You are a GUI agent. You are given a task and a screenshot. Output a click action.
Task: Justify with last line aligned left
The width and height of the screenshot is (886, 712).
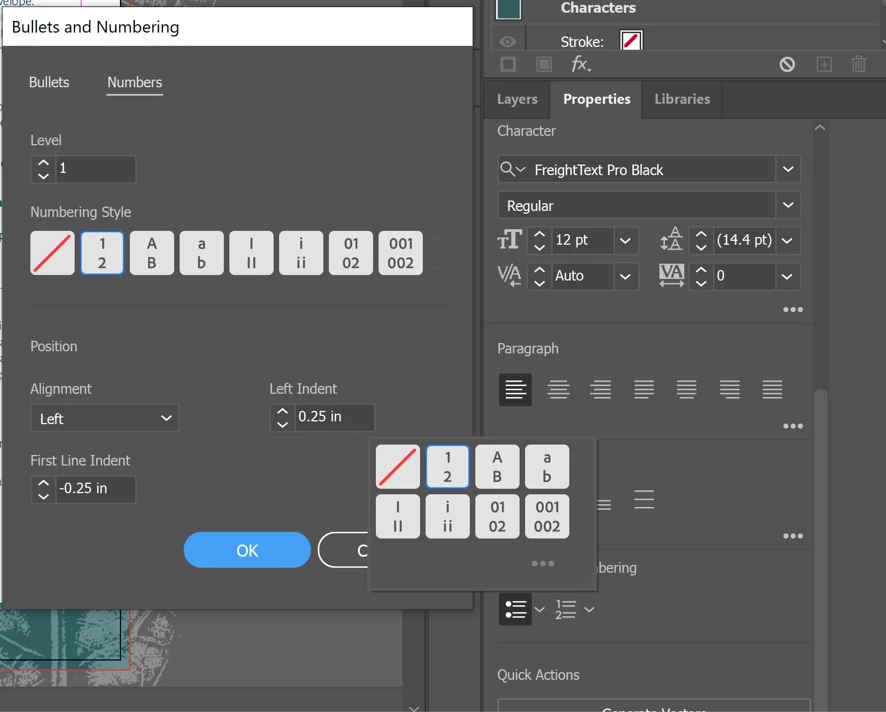(644, 389)
